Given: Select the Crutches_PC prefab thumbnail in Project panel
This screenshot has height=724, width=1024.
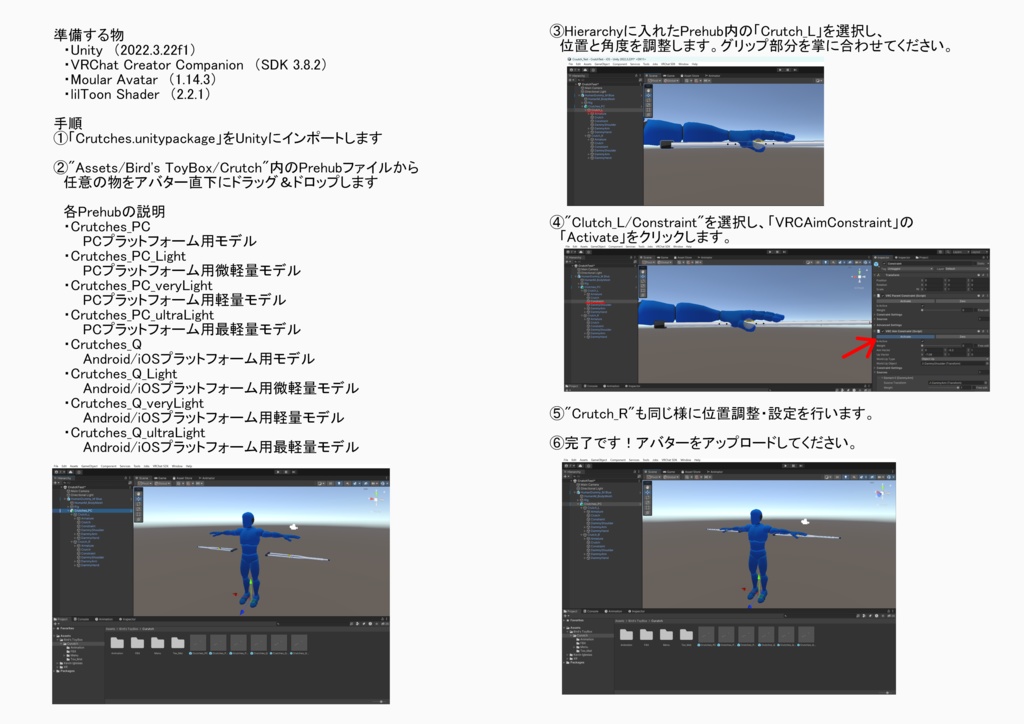Looking at the screenshot, I should [x=198, y=642].
